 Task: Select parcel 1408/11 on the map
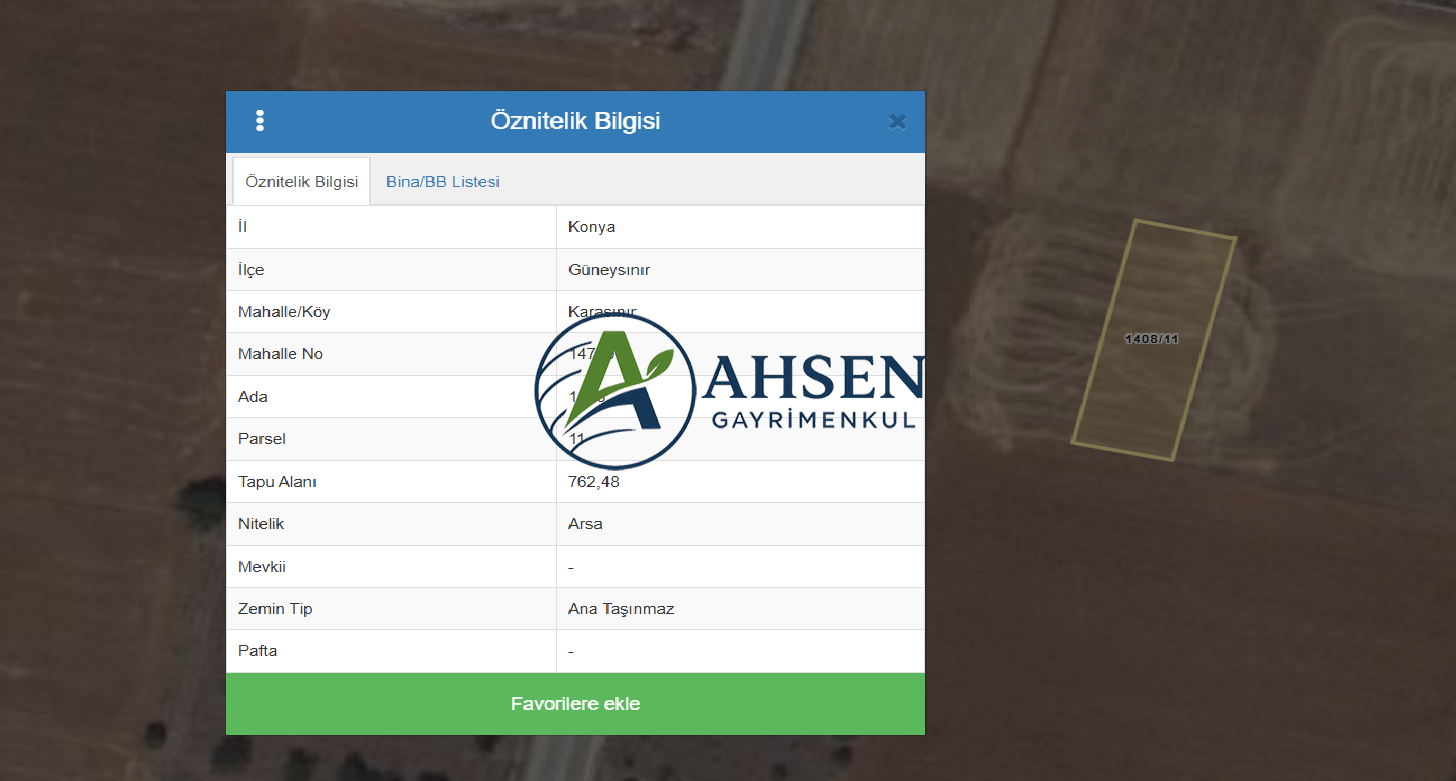1152,339
